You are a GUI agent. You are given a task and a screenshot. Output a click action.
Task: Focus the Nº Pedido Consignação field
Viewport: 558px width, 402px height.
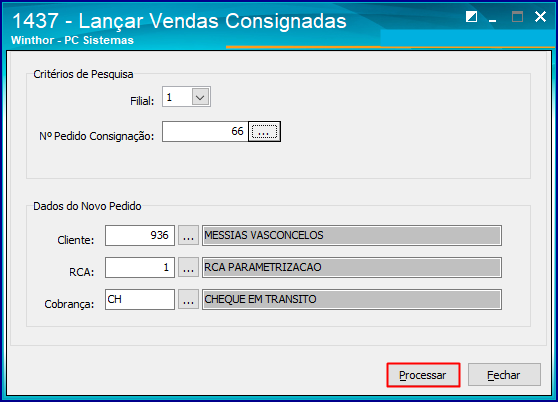pos(205,132)
